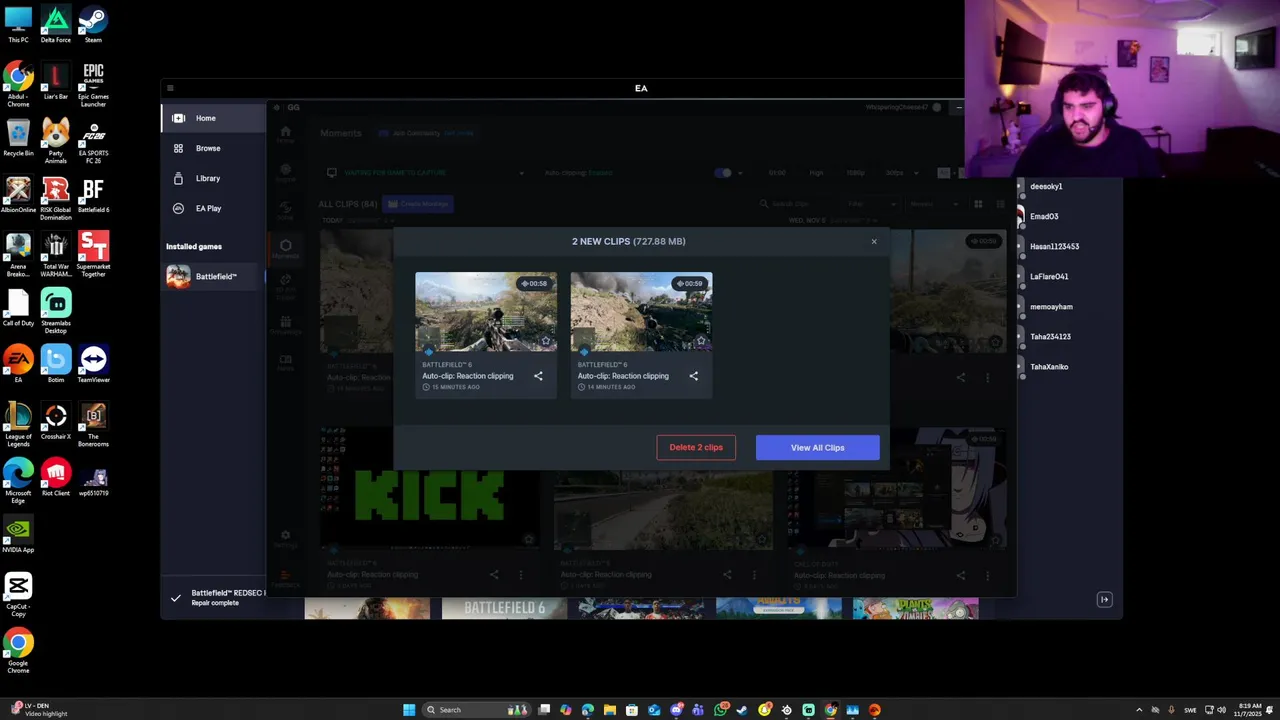1280x720 pixels.
Task: Select user LaFlare041 in the viewer list
Action: (1049, 276)
